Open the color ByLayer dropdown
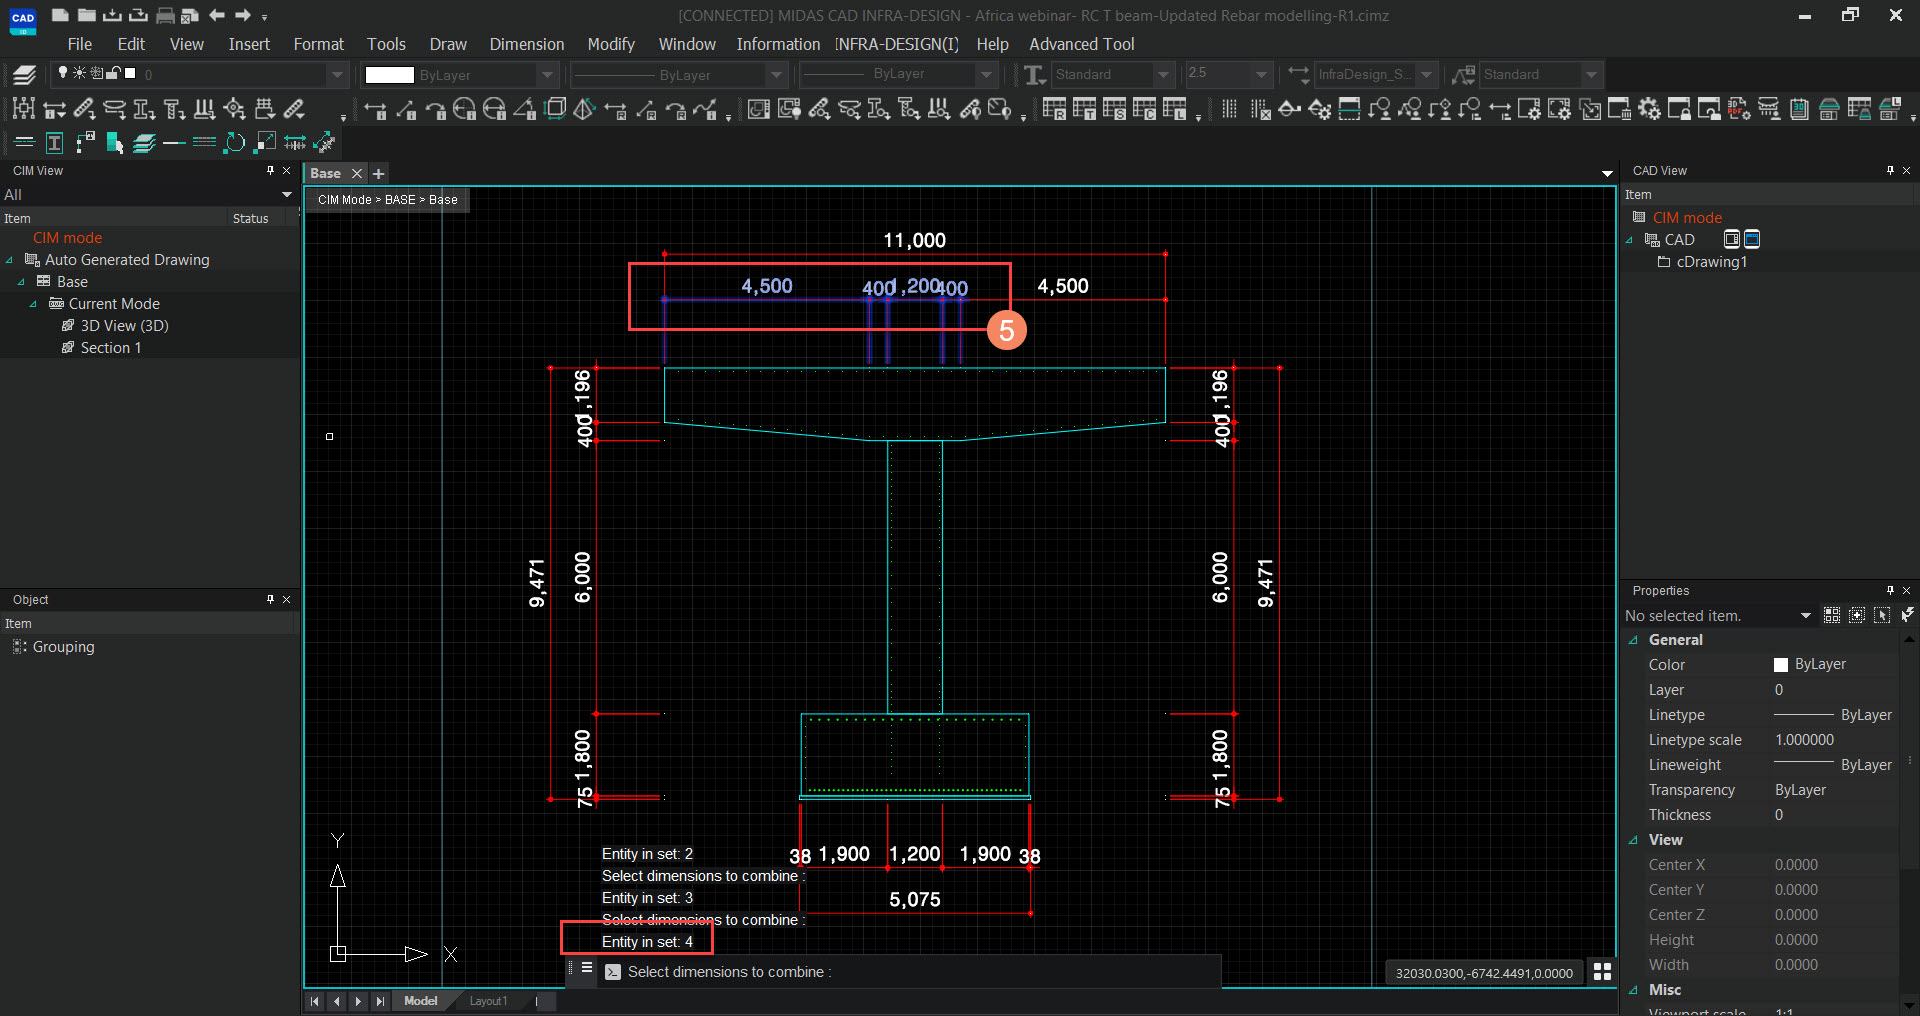The image size is (1920, 1016). point(547,74)
